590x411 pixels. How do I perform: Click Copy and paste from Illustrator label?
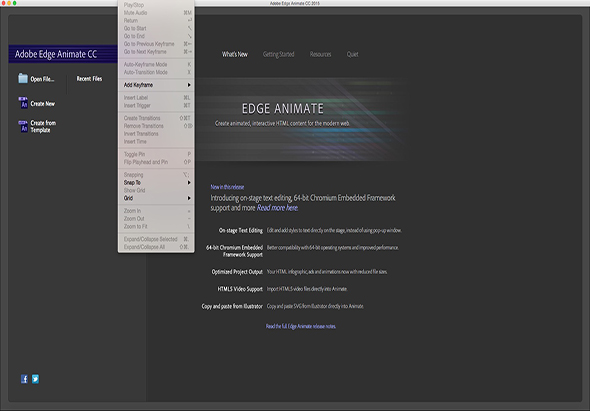232,306
